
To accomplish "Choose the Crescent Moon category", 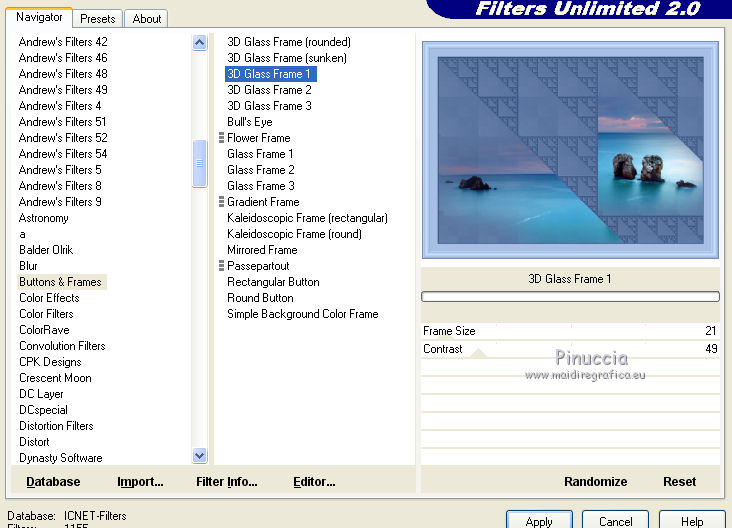I will [55, 378].
